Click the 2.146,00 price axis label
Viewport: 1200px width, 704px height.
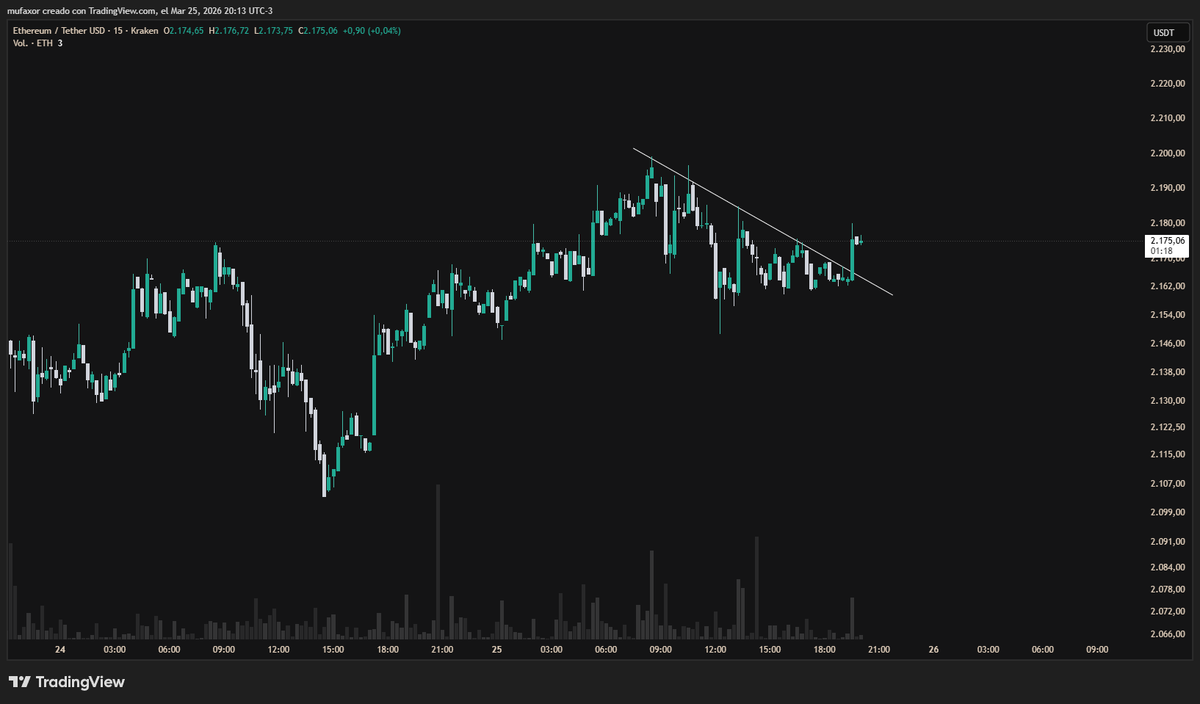pos(1167,343)
